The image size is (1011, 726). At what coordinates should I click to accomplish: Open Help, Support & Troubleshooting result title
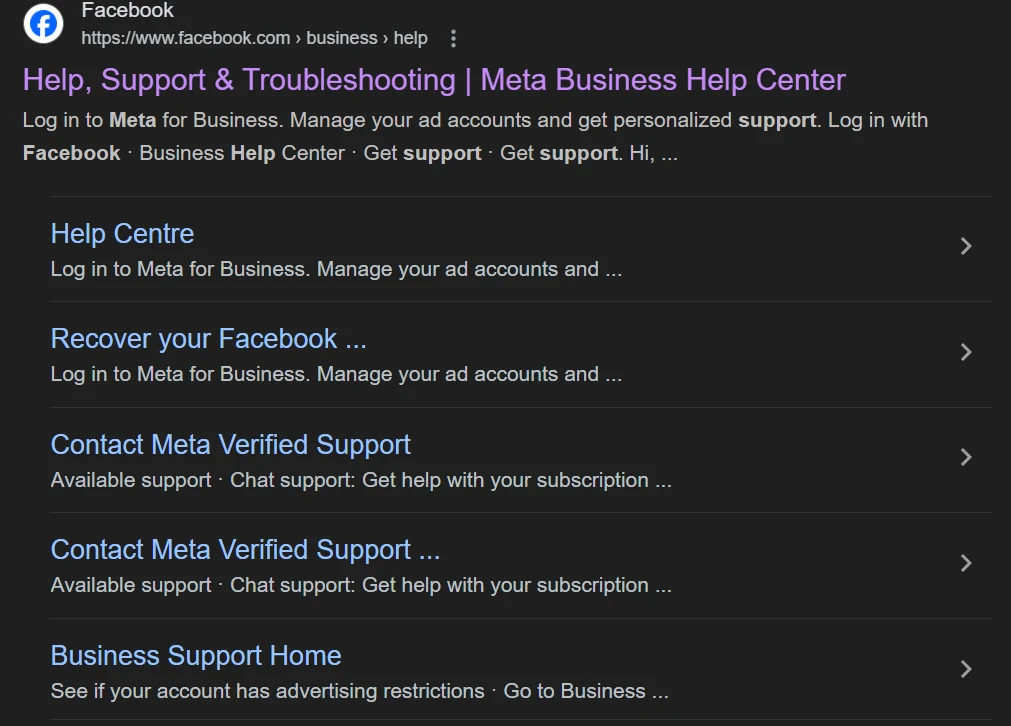(434, 81)
